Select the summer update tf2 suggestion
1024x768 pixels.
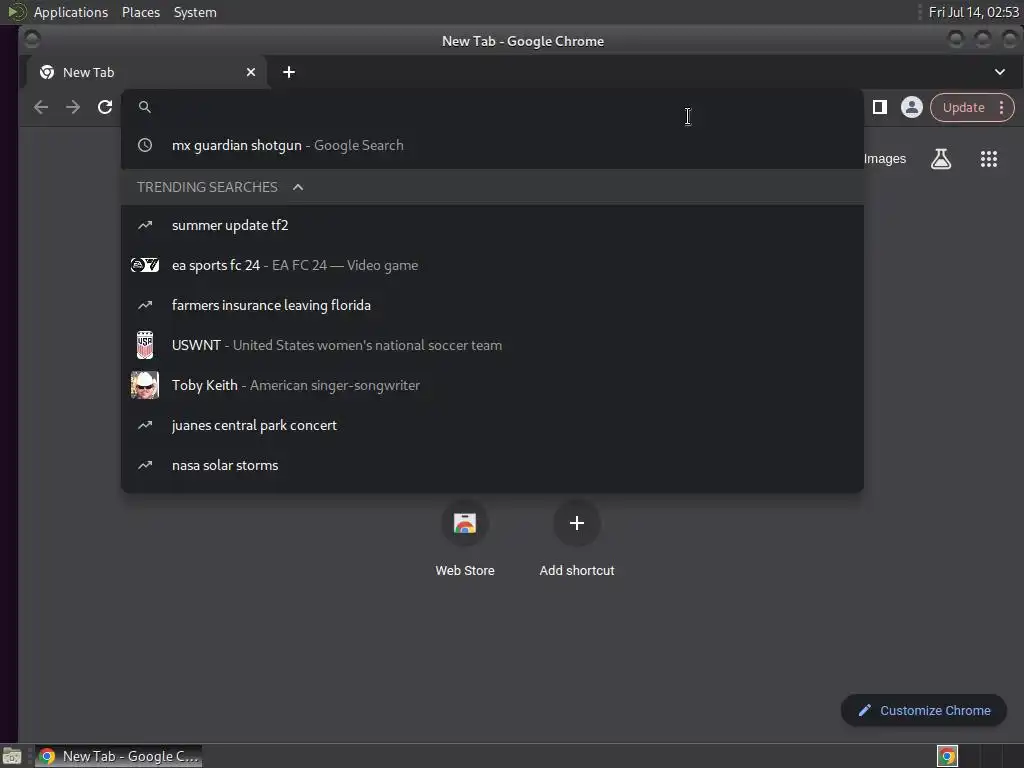point(492,225)
